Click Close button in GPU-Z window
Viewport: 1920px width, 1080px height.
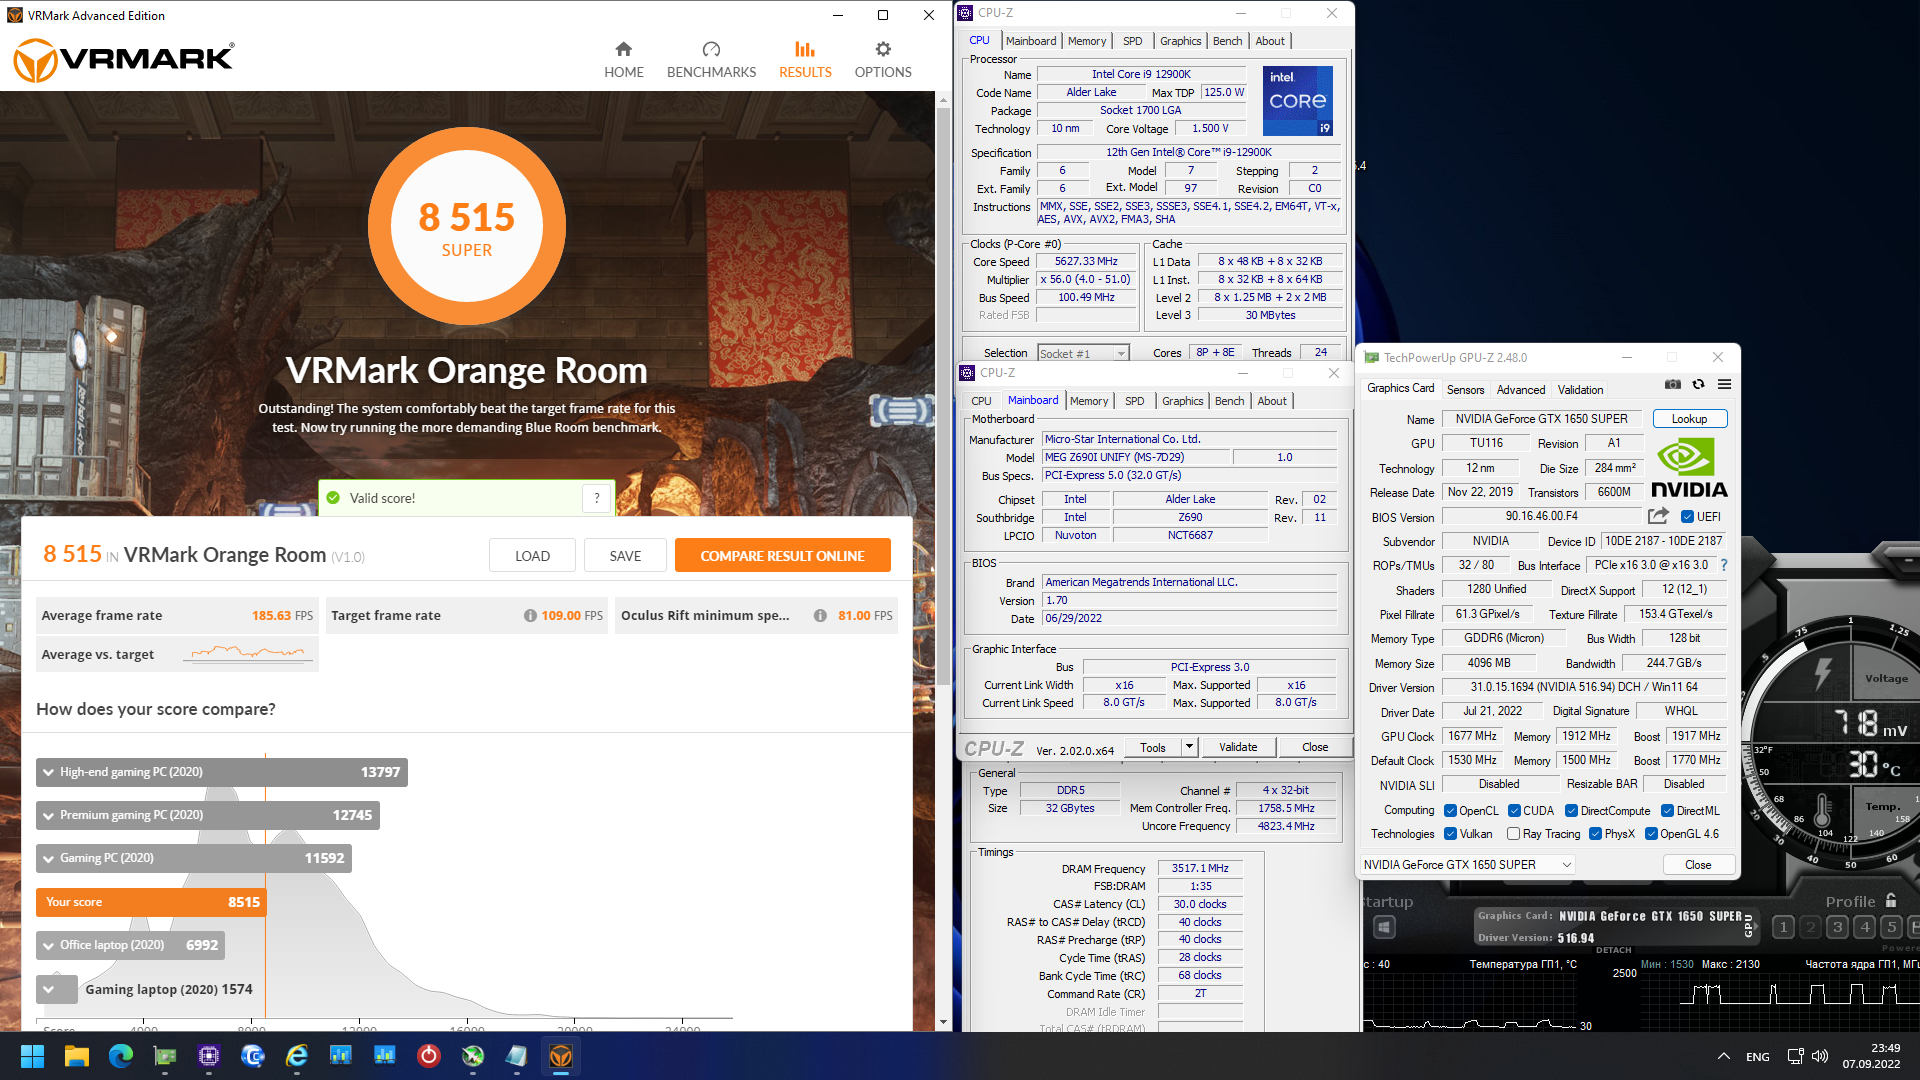(x=1697, y=865)
